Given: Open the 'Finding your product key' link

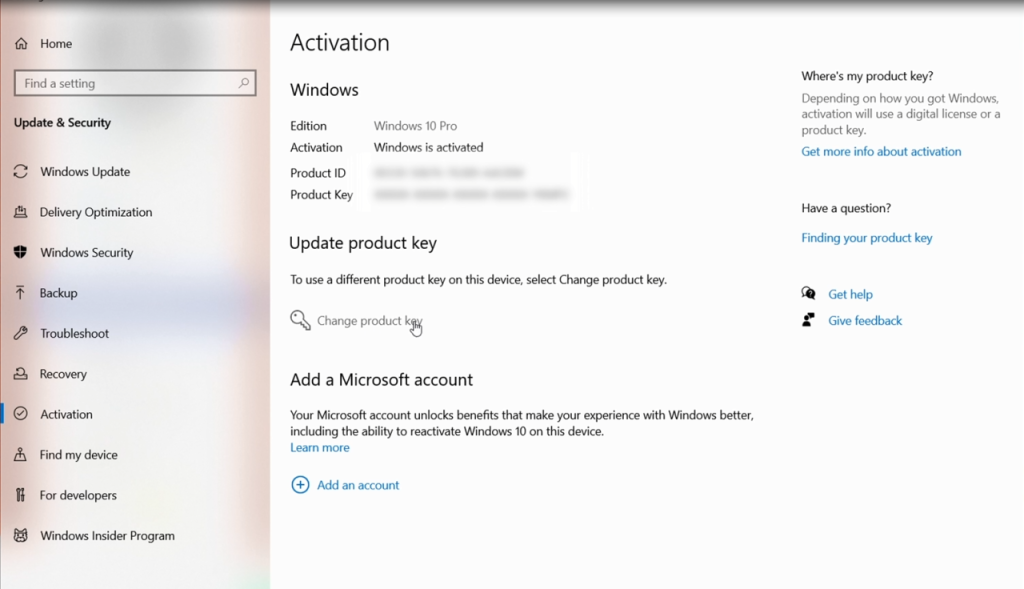Looking at the screenshot, I should tap(867, 238).
